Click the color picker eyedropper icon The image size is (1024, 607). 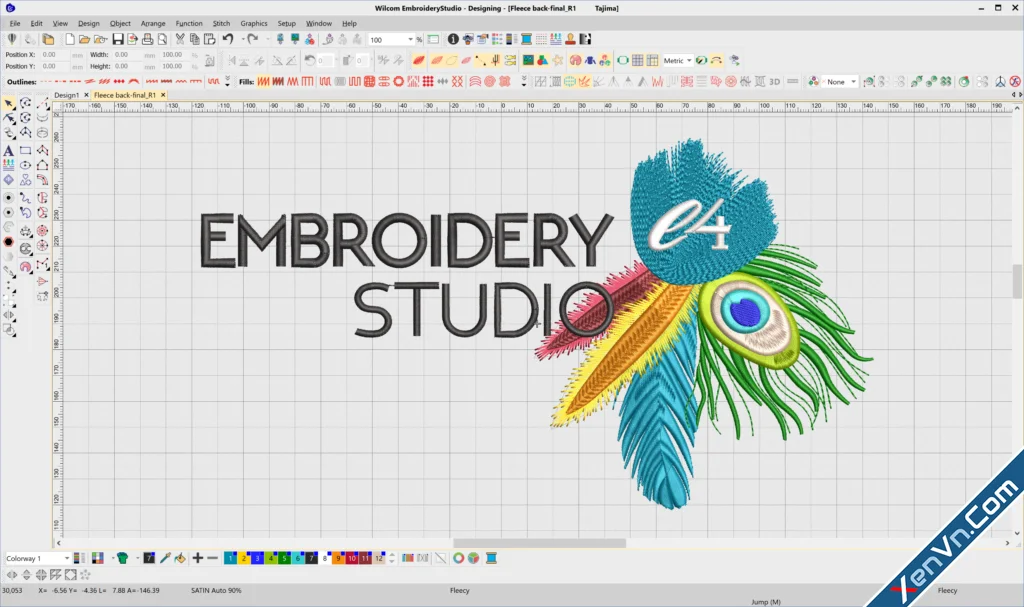click(165, 558)
